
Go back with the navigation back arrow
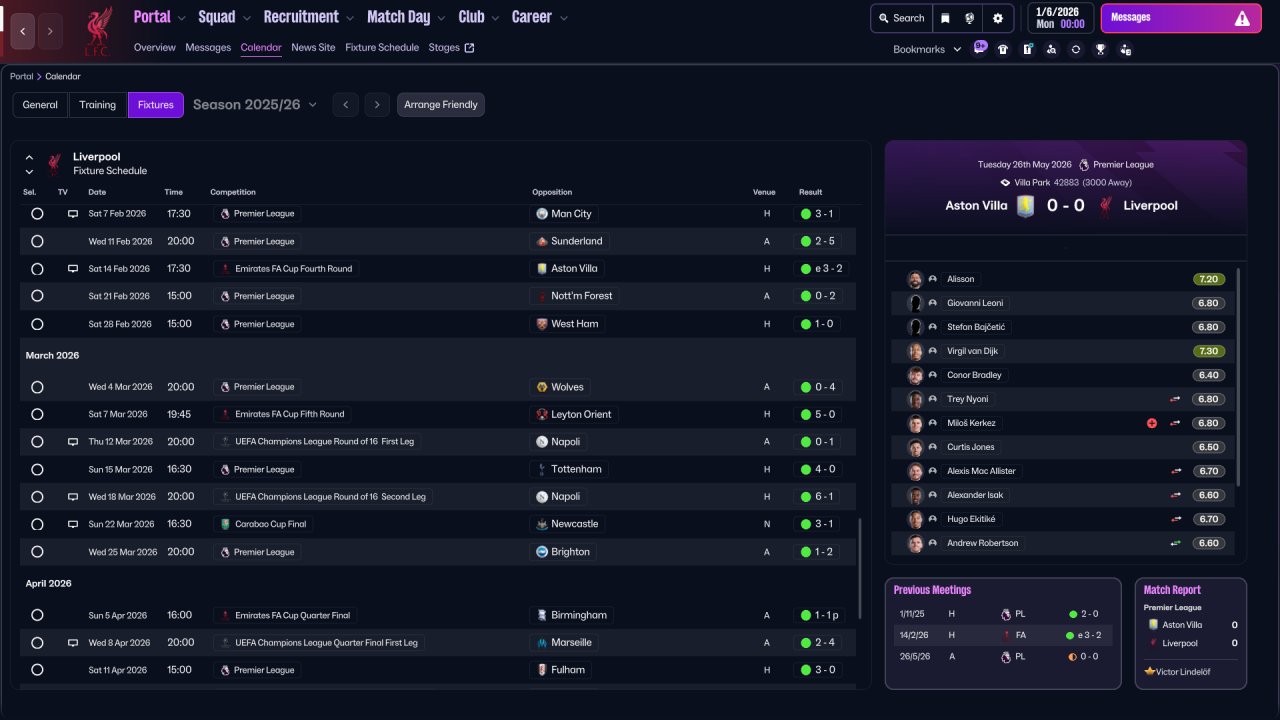click(x=23, y=31)
